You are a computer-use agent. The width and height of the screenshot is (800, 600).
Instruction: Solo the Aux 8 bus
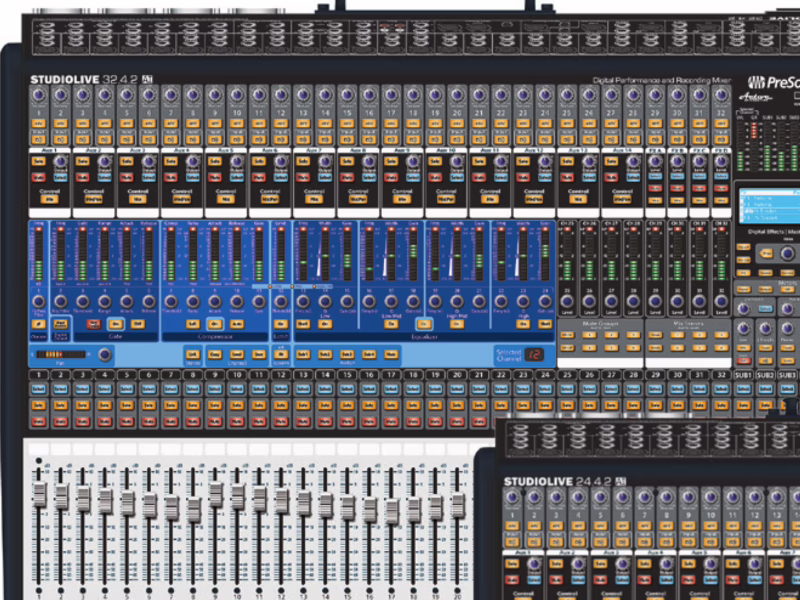[x=346, y=162]
